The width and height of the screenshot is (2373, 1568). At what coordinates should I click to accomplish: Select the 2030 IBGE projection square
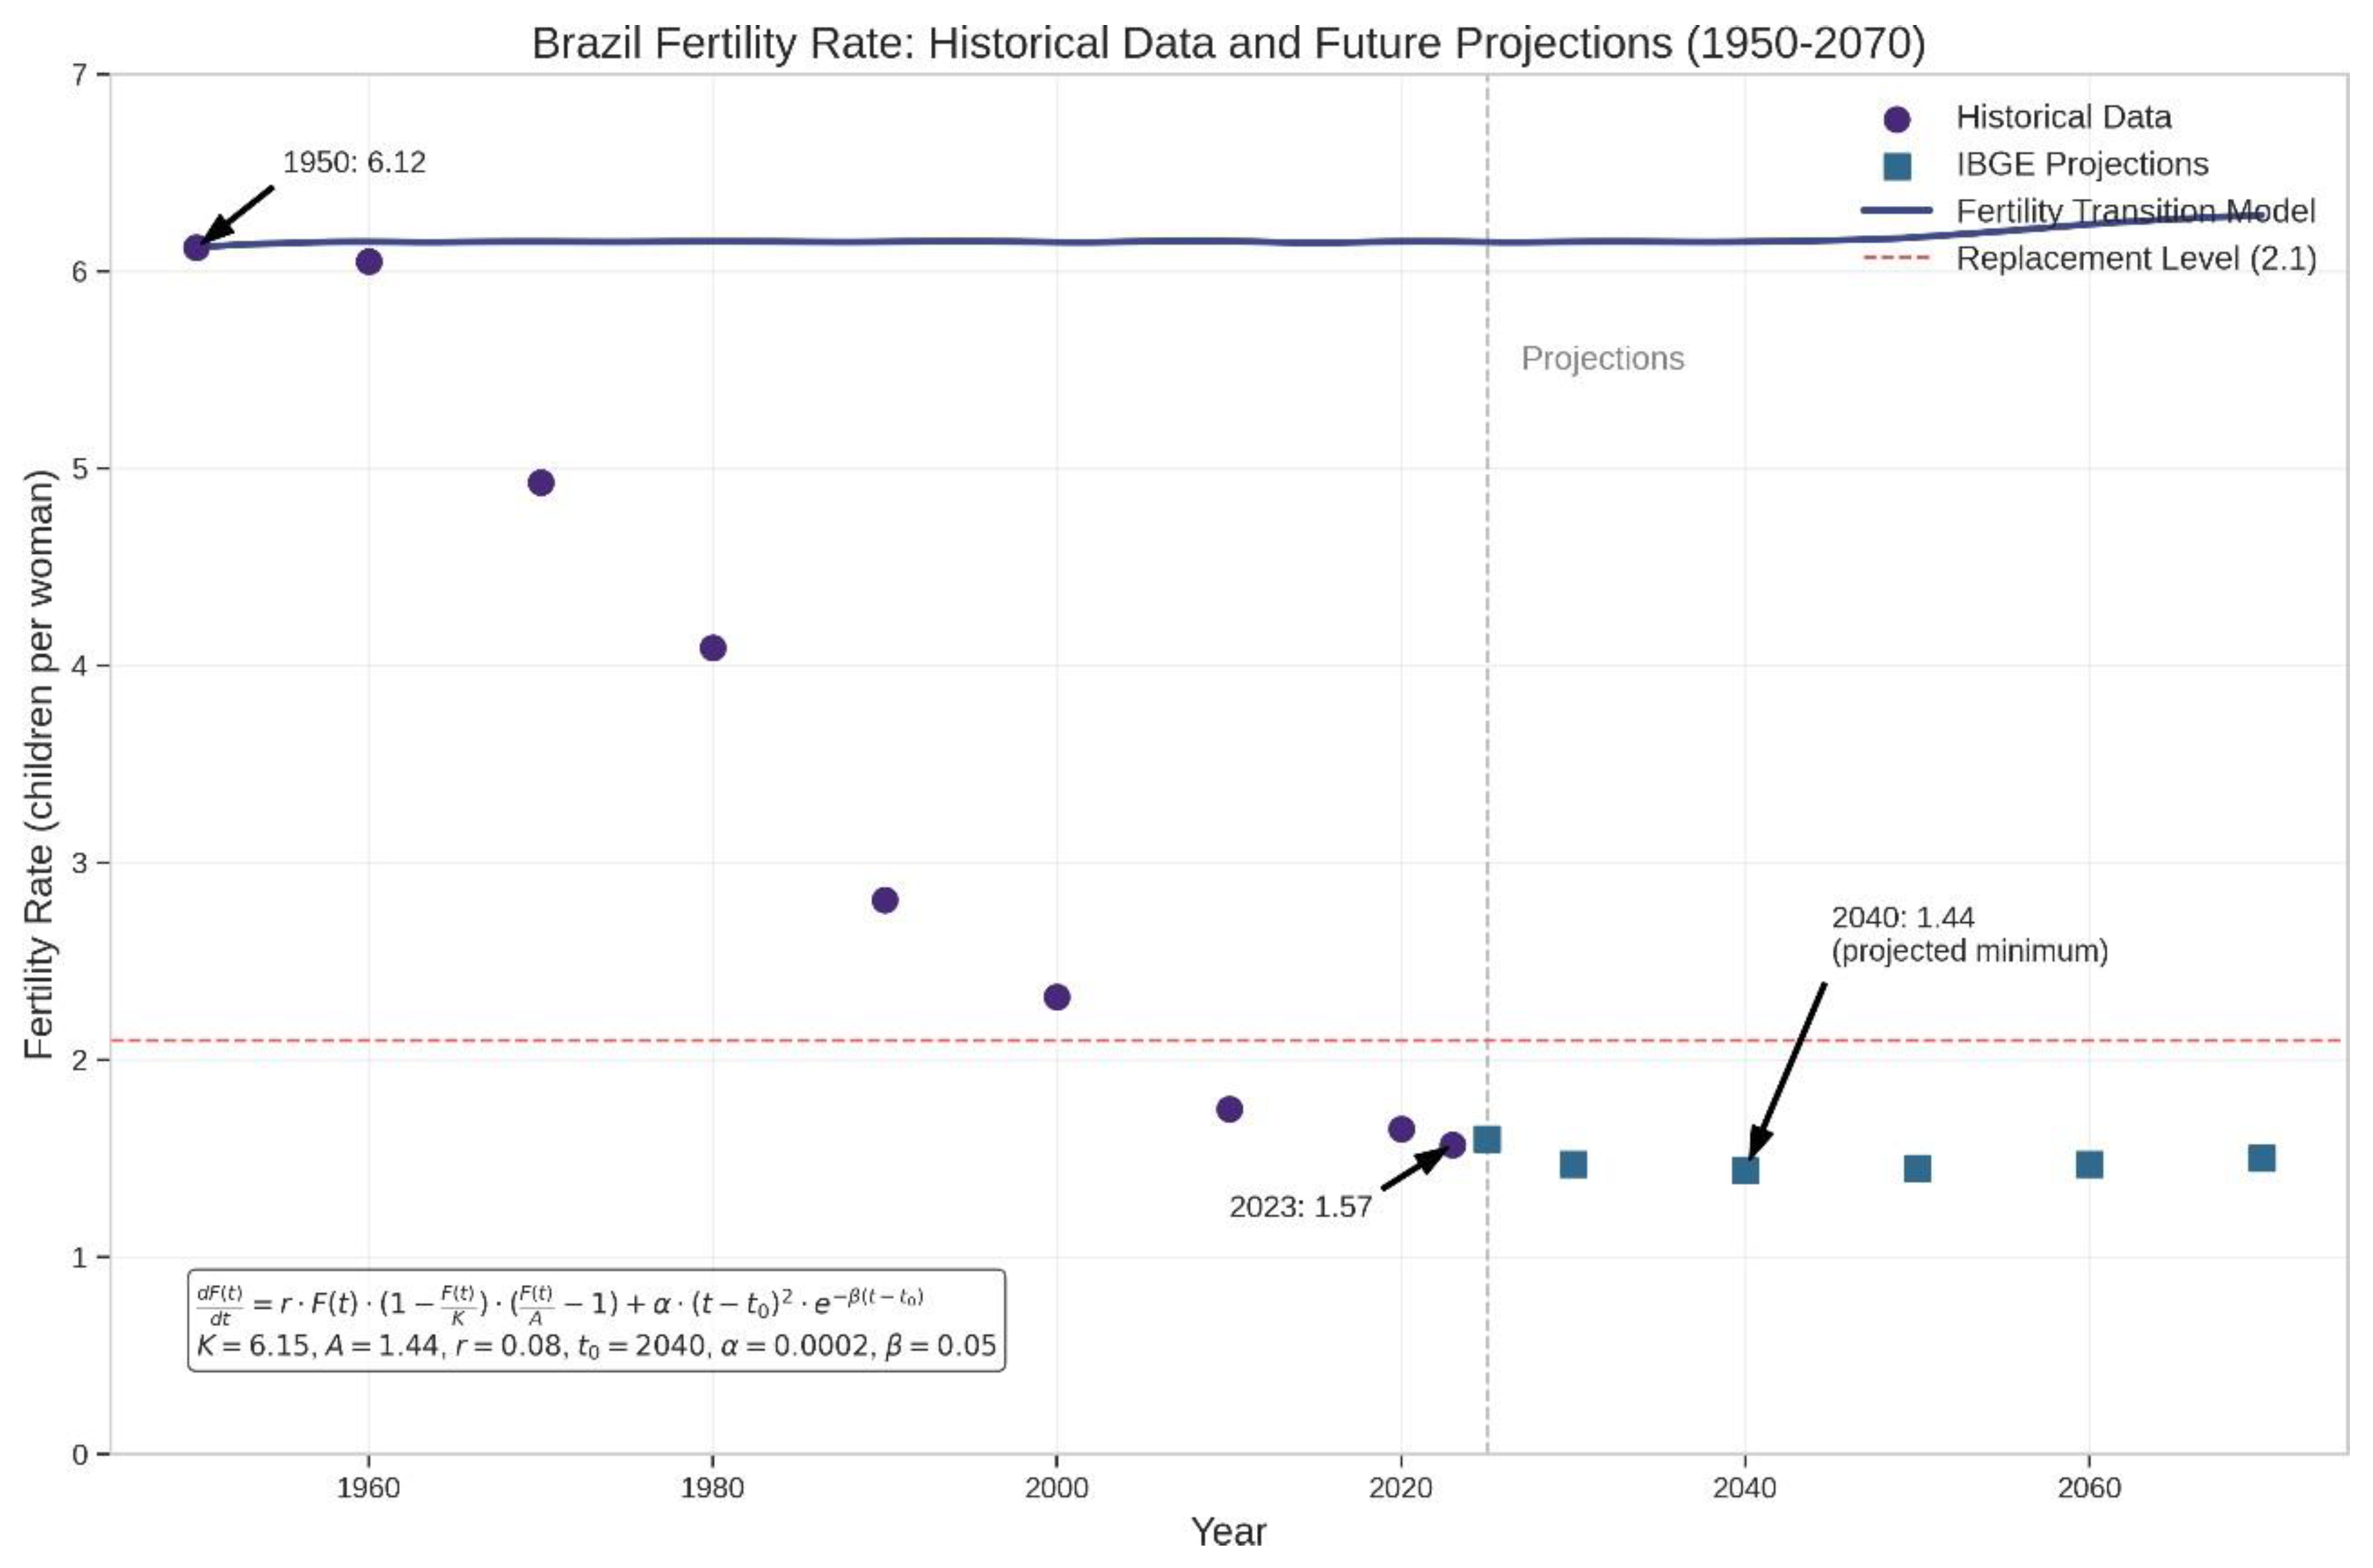(1574, 1164)
